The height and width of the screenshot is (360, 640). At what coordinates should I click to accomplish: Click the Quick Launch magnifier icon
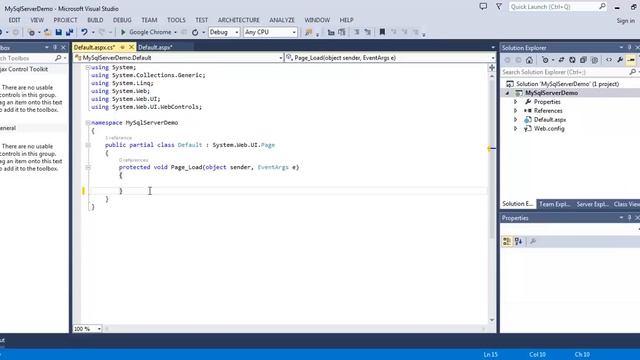click(602, 7)
